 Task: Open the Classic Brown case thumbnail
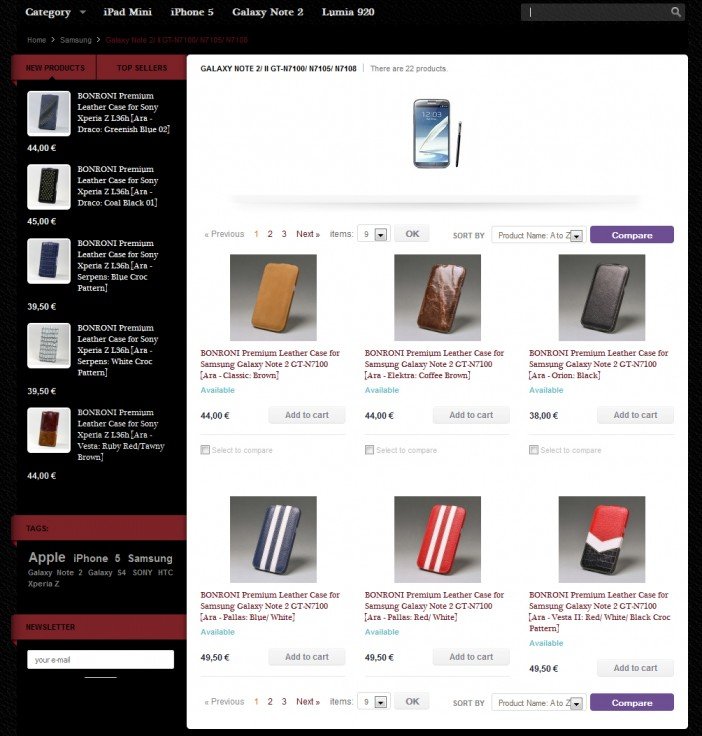[x=273, y=297]
